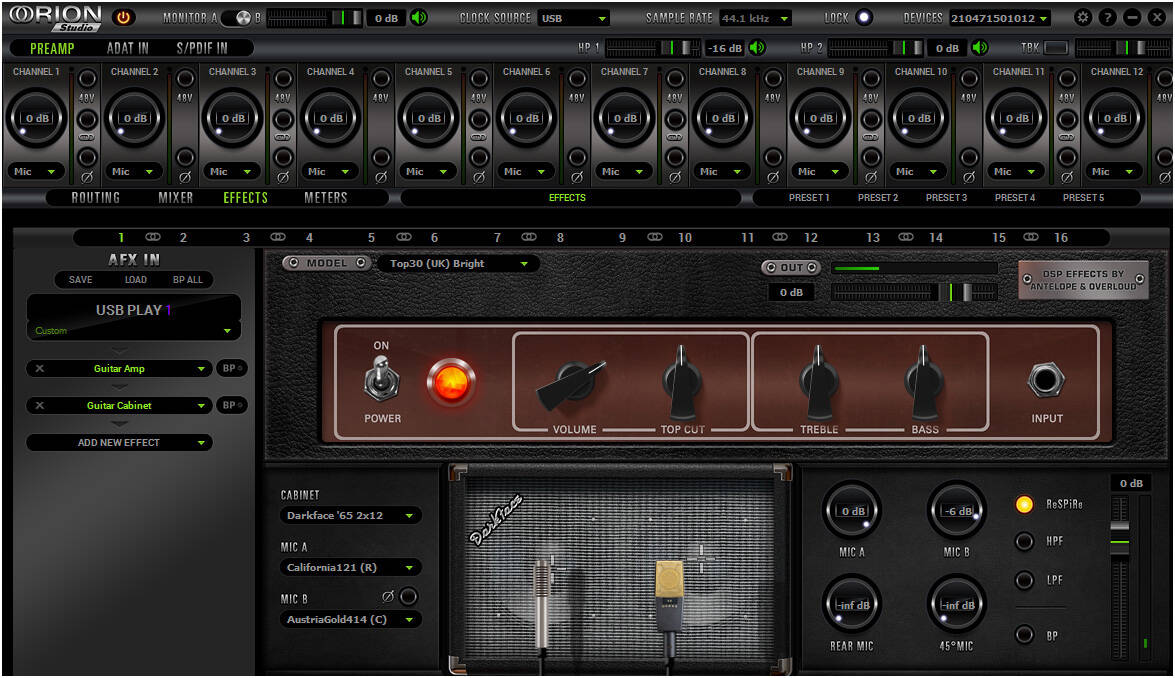Mute headphone output HP 1 speaker icon
Image resolution: width=1175 pixels, height=678 pixels.
[758, 48]
